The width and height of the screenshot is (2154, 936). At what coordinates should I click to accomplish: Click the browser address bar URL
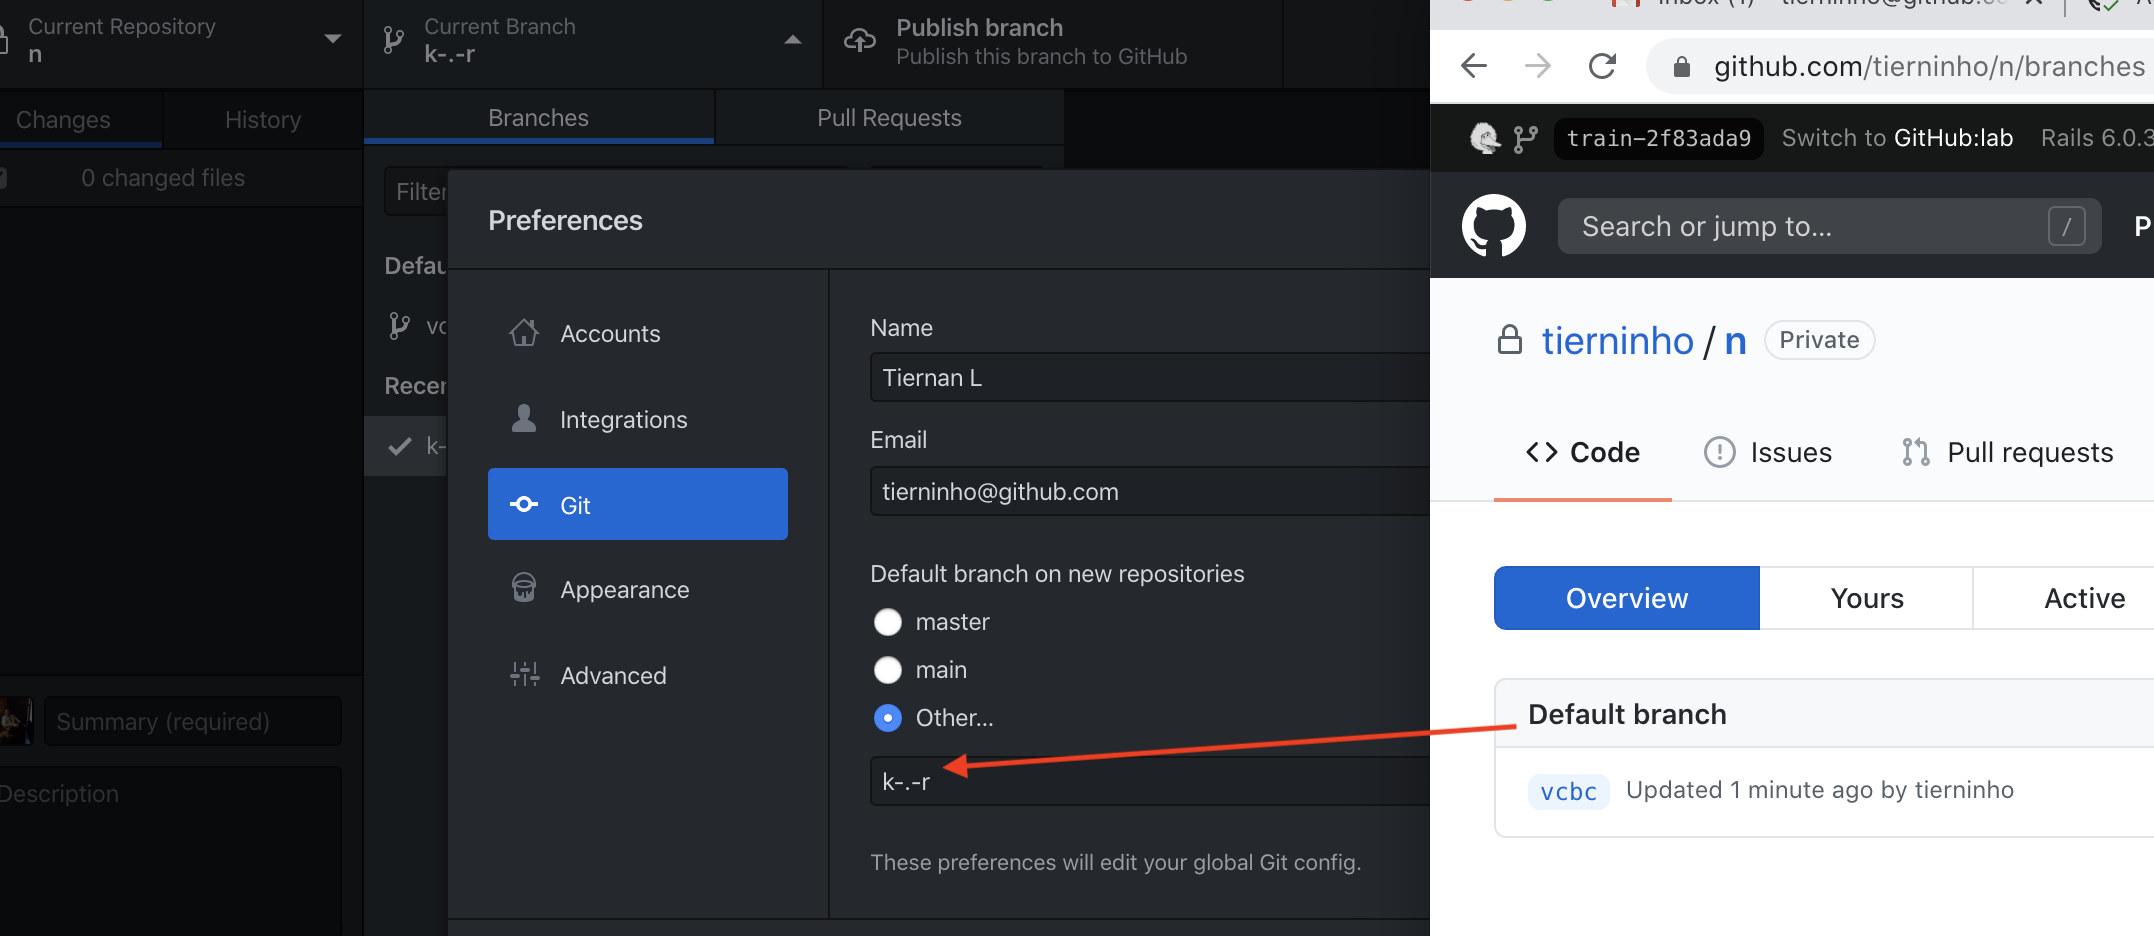click(1929, 66)
